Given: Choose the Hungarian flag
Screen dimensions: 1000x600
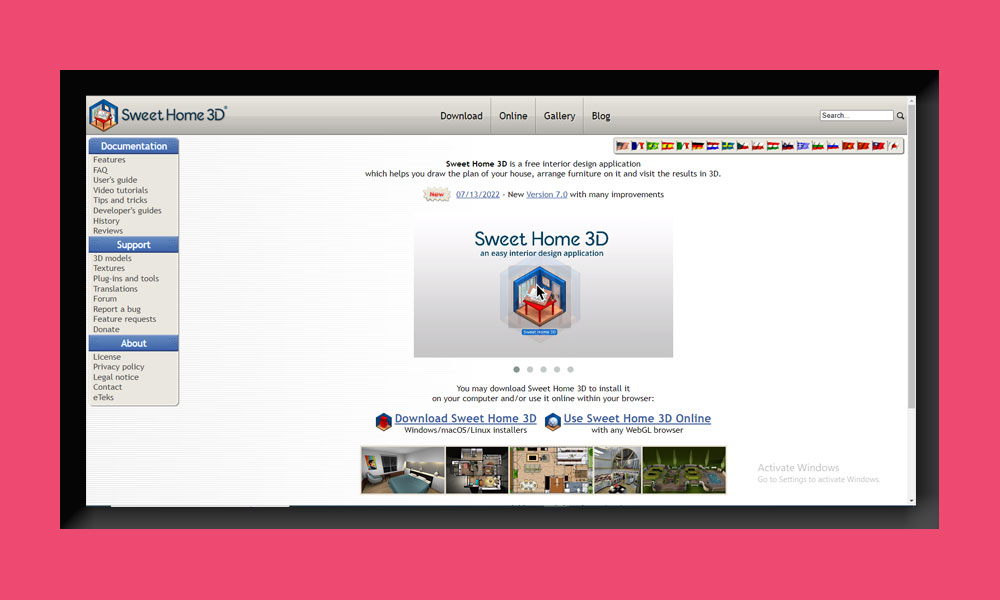Looking at the screenshot, I should tap(773, 146).
